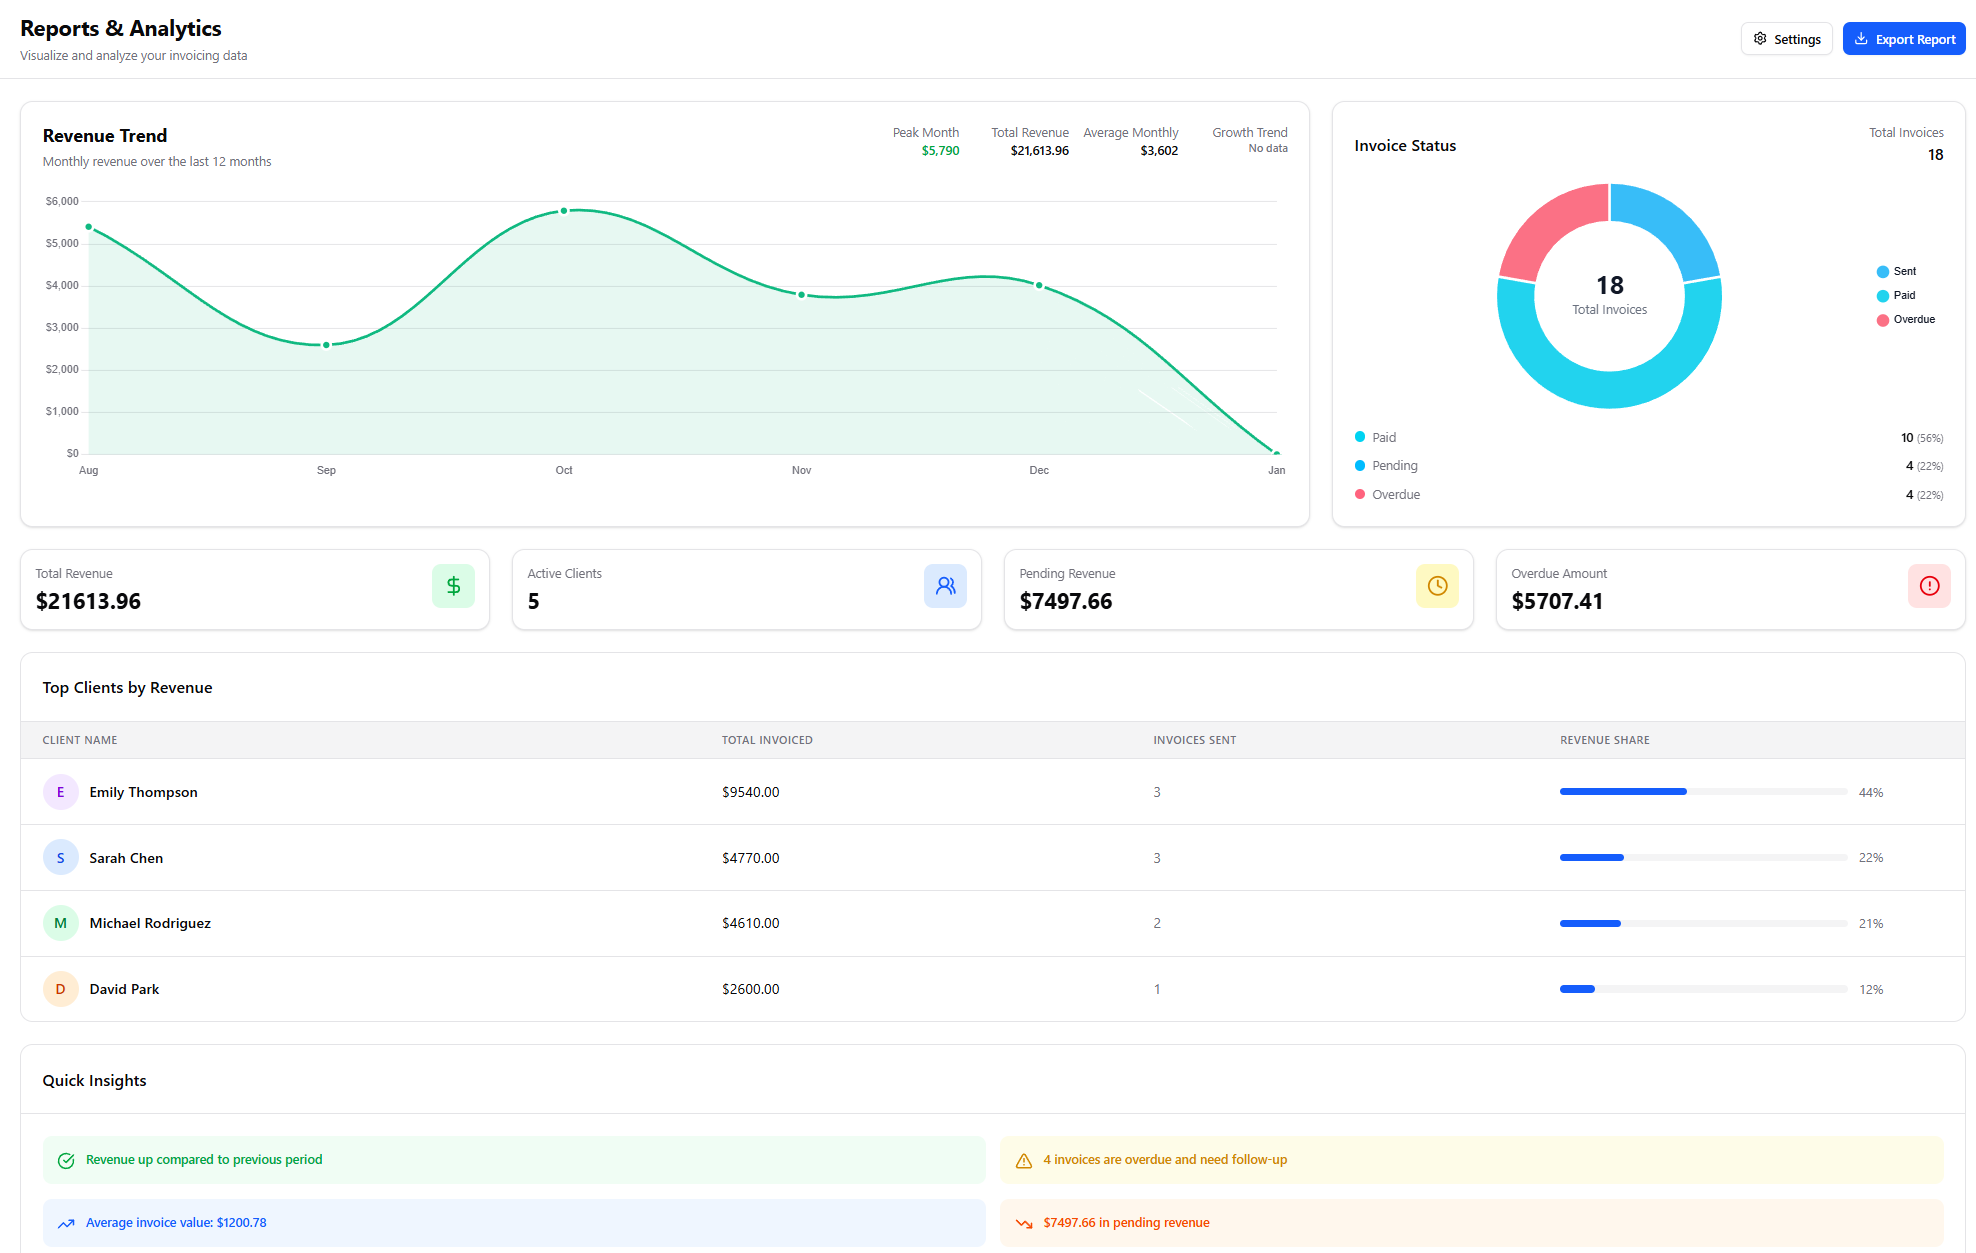Open David Park's single sent invoice
The image size is (1976, 1253).
[x=1157, y=988]
